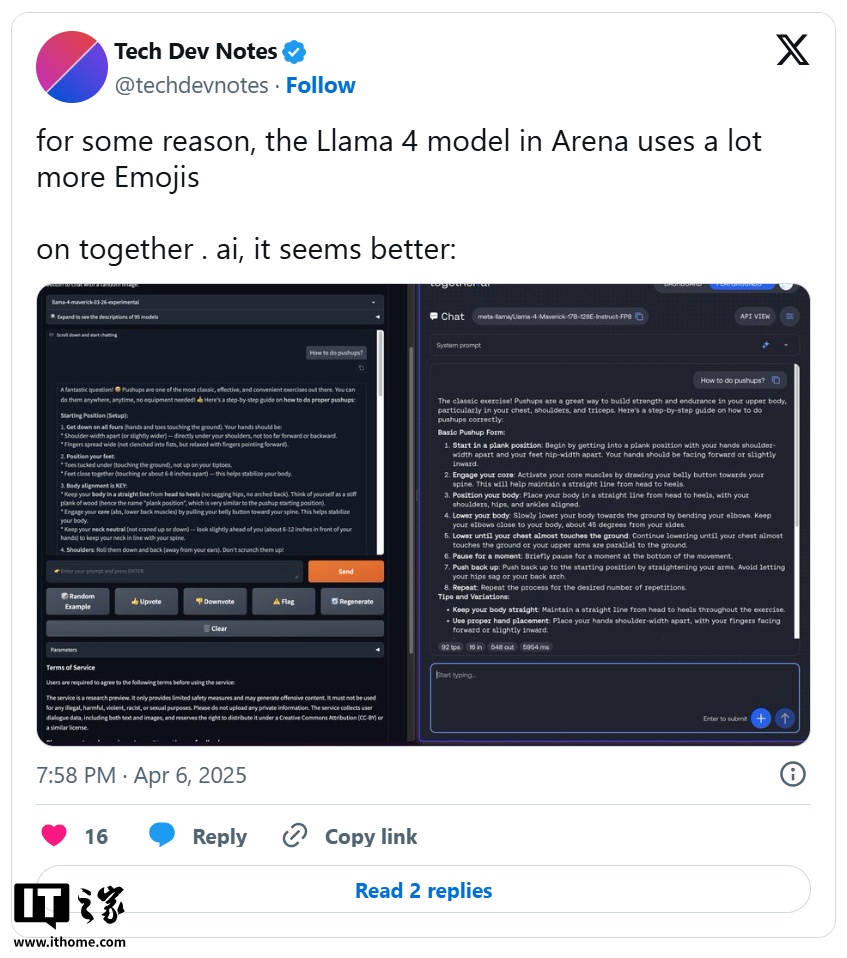Click the orange Send button

(x=345, y=573)
